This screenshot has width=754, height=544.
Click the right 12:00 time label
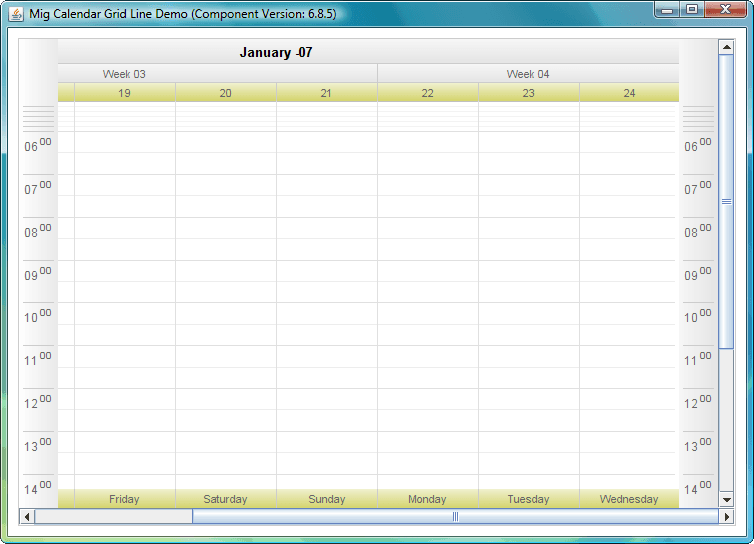698,402
